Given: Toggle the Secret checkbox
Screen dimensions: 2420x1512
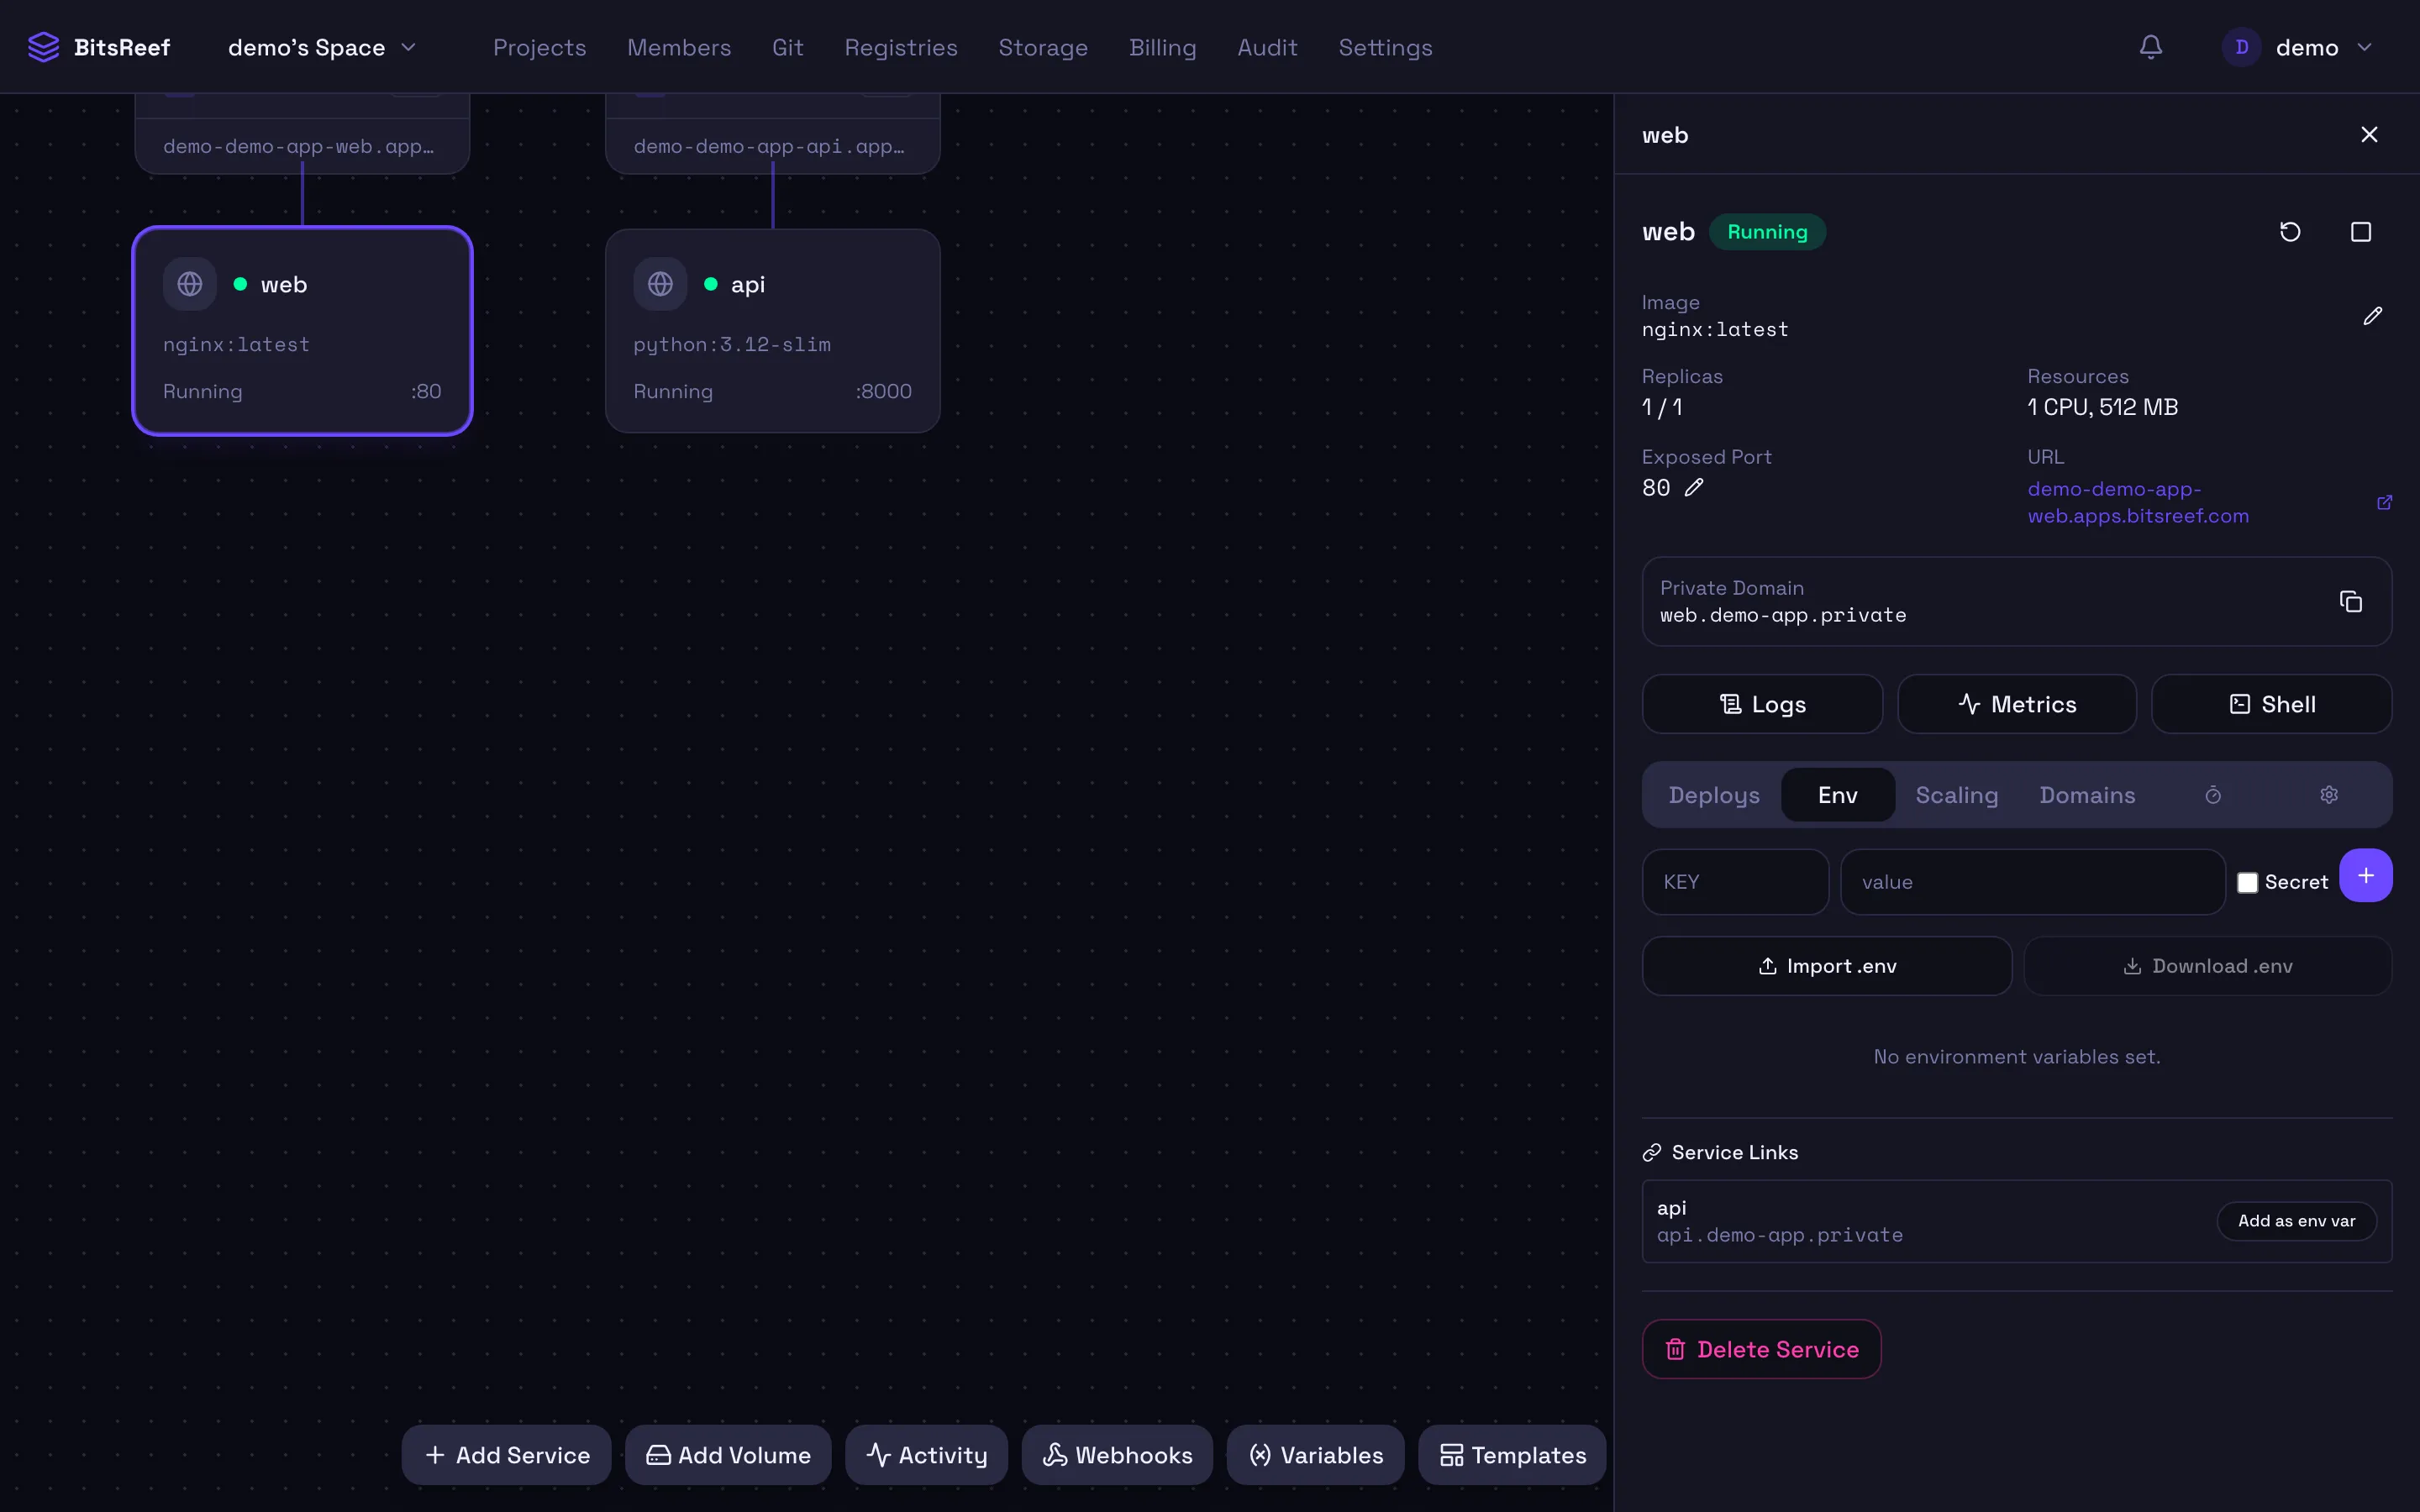Looking at the screenshot, I should (x=2248, y=883).
